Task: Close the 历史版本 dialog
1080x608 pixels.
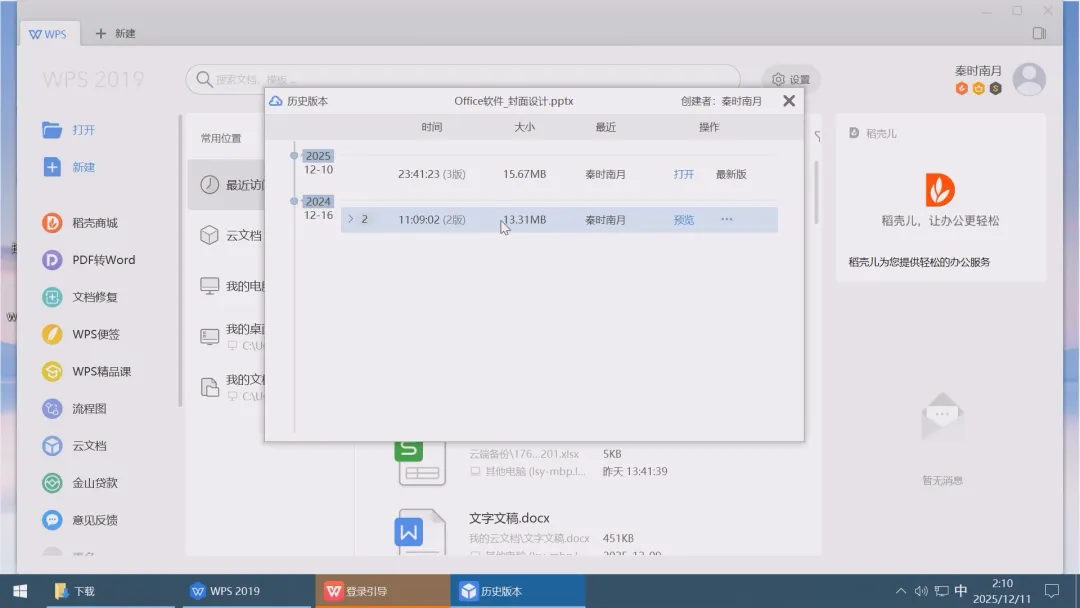Action: pos(789,101)
